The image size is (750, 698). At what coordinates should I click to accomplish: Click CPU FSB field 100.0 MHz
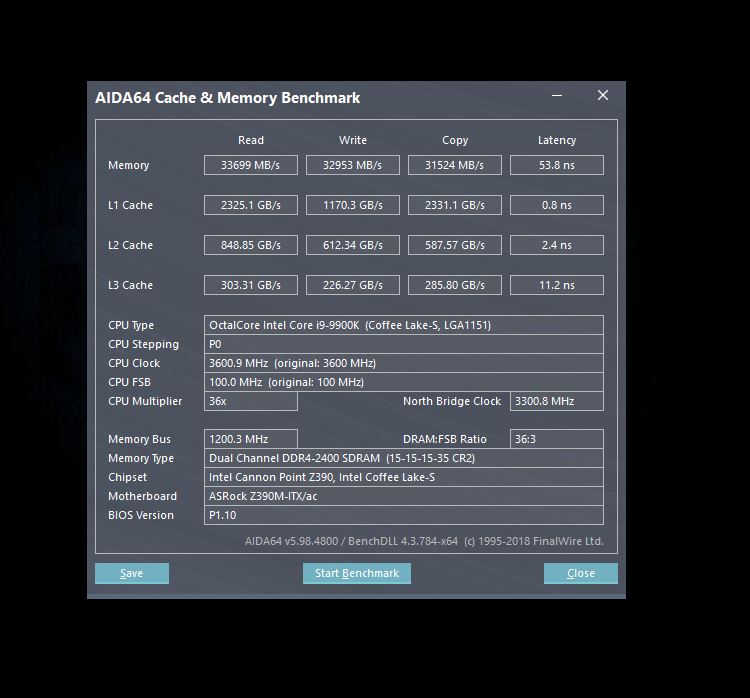(x=404, y=382)
